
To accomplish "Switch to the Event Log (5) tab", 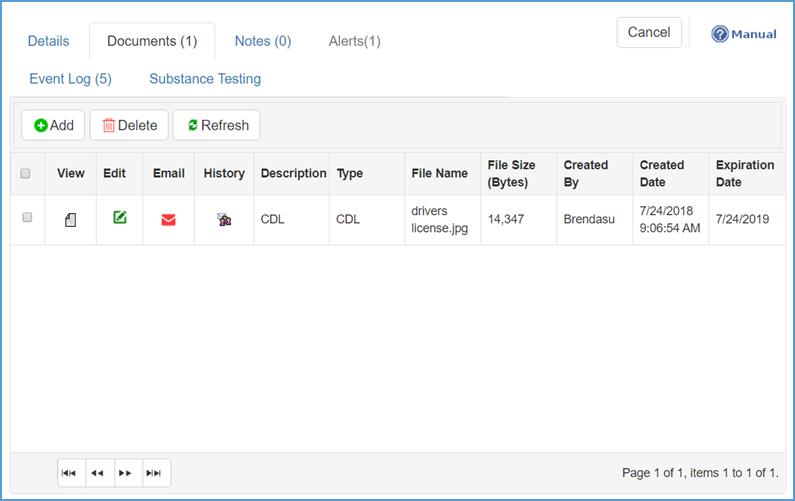I will (x=70, y=78).
